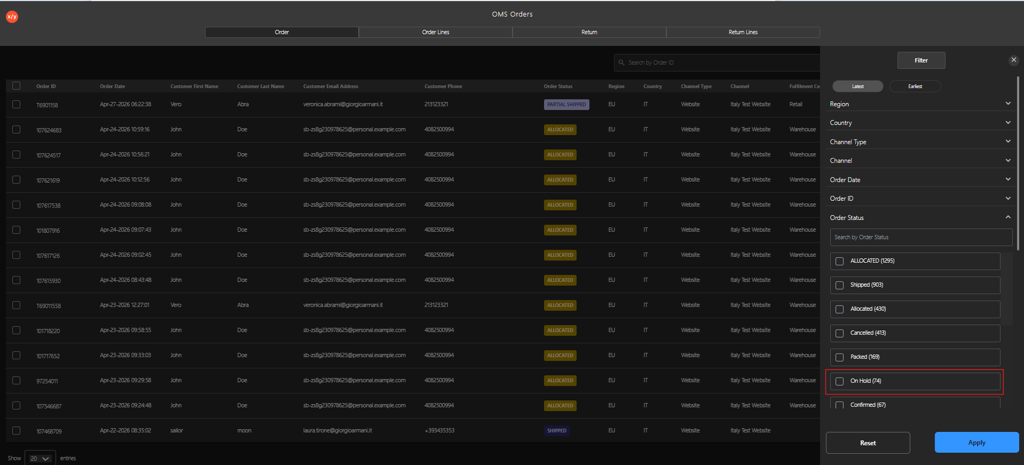Select the row checkbox for order 107624683
This screenshot has height=465, width=1024.
click(16, 129)
